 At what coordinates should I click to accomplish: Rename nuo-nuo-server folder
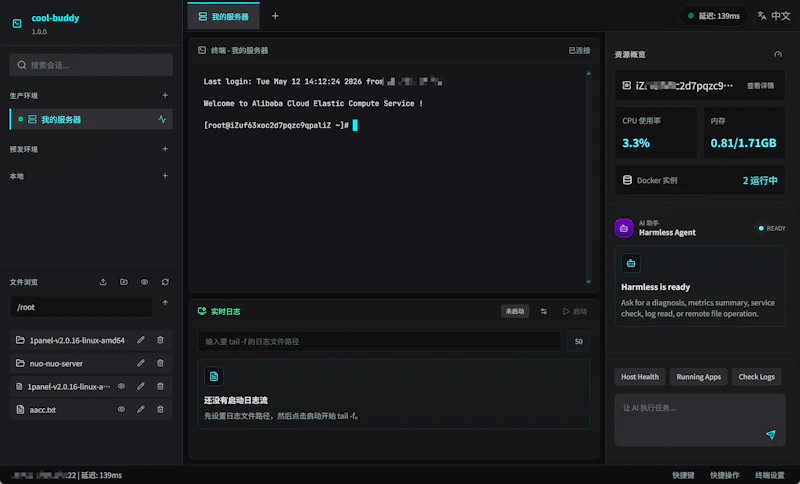(x=141, y=363)
